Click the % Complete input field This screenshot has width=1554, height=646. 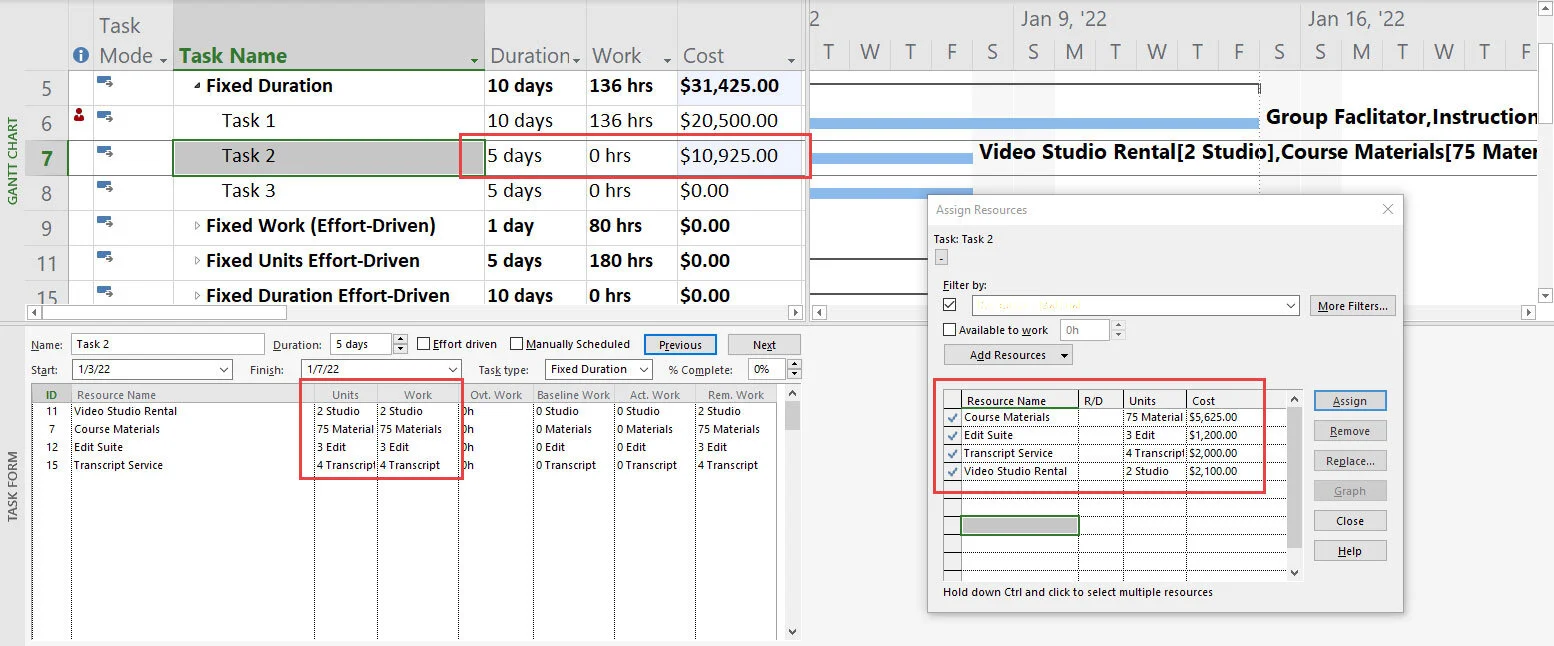pos(767,369)
